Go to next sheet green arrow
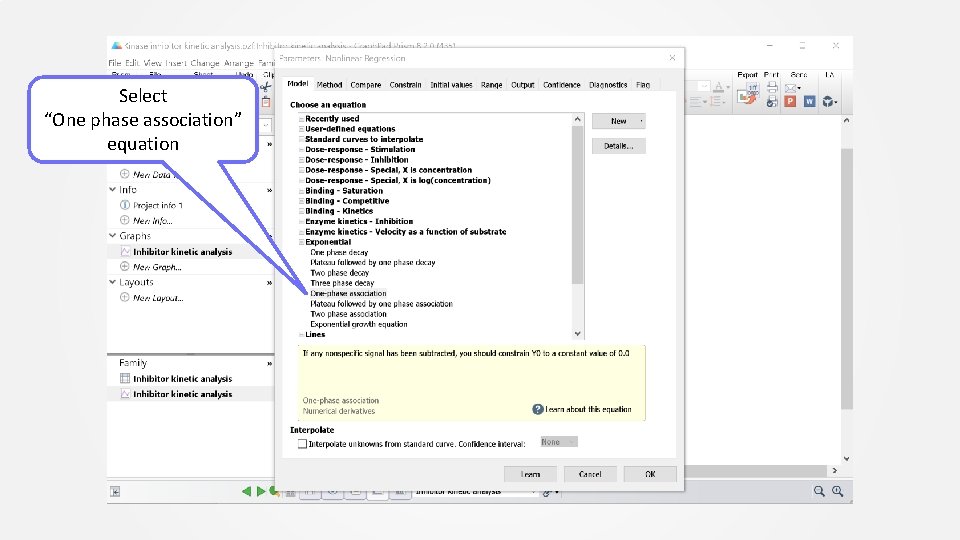Viewport: 960px width, 540px height. 260,491
